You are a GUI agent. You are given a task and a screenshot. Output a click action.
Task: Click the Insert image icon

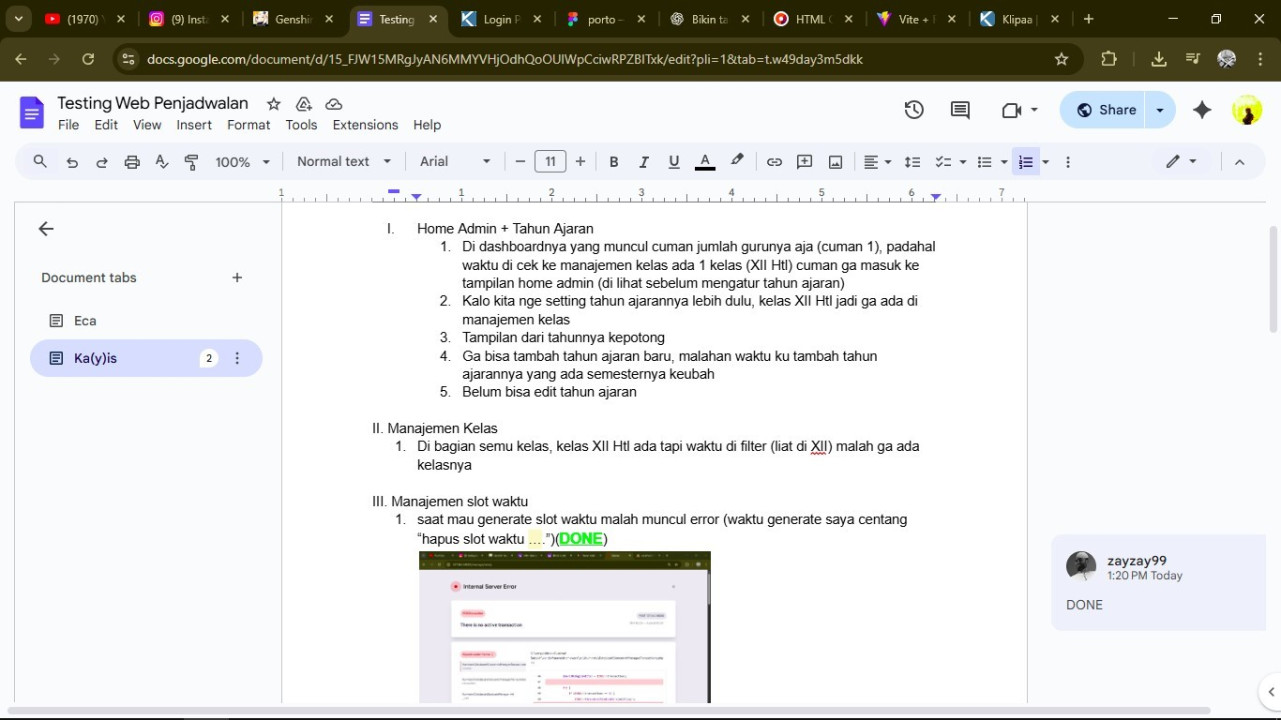835,162
